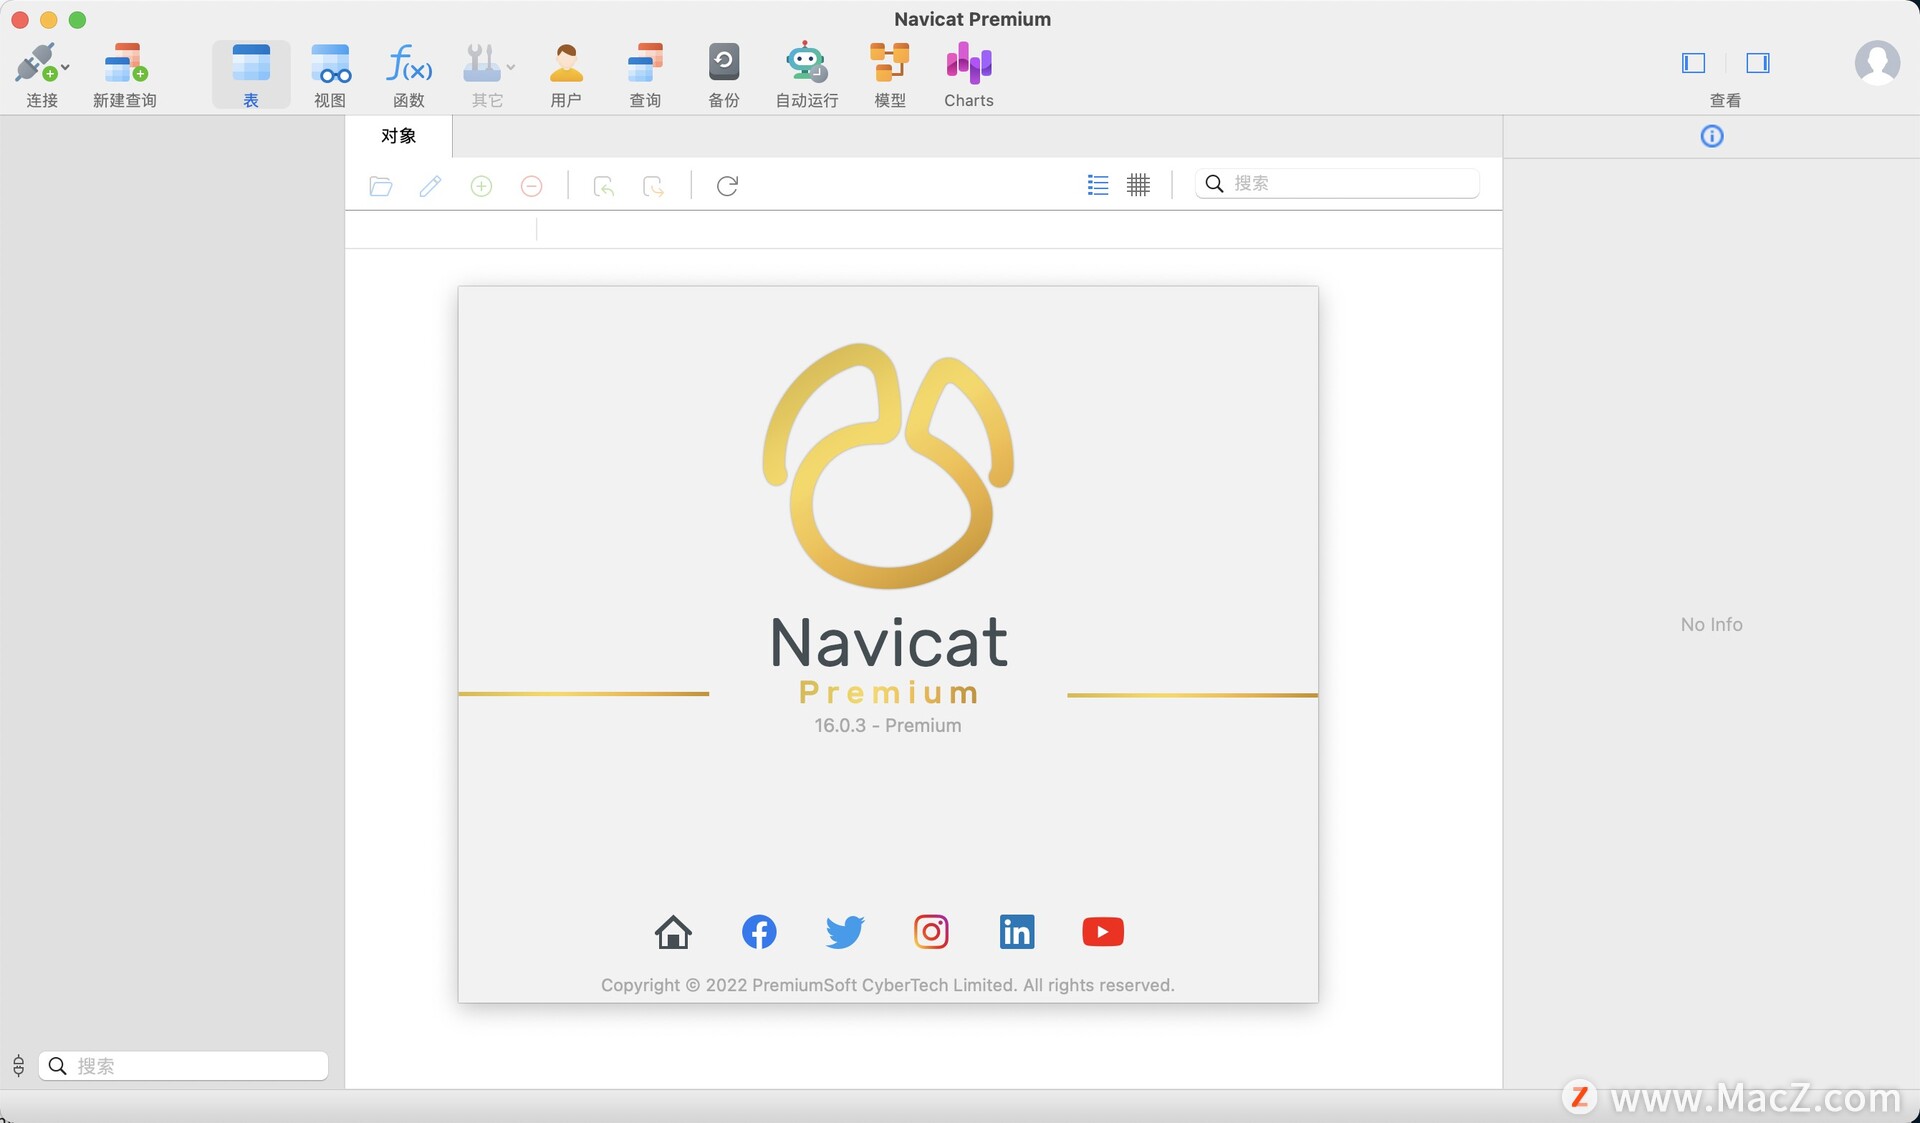The image size is (1920, 1123).
Task: Open the YouTube link icon
Action: tap(1103, 932)
